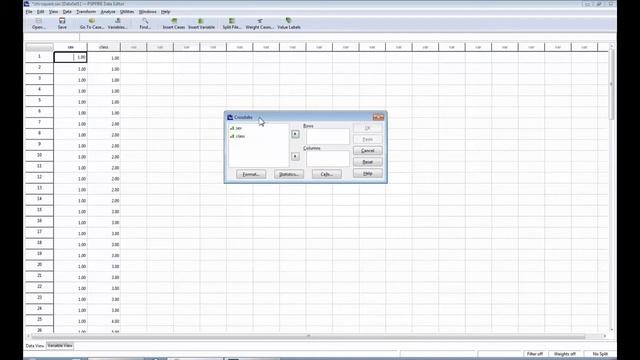
Task: Open the Analyze menu
Action: point(108,12)
